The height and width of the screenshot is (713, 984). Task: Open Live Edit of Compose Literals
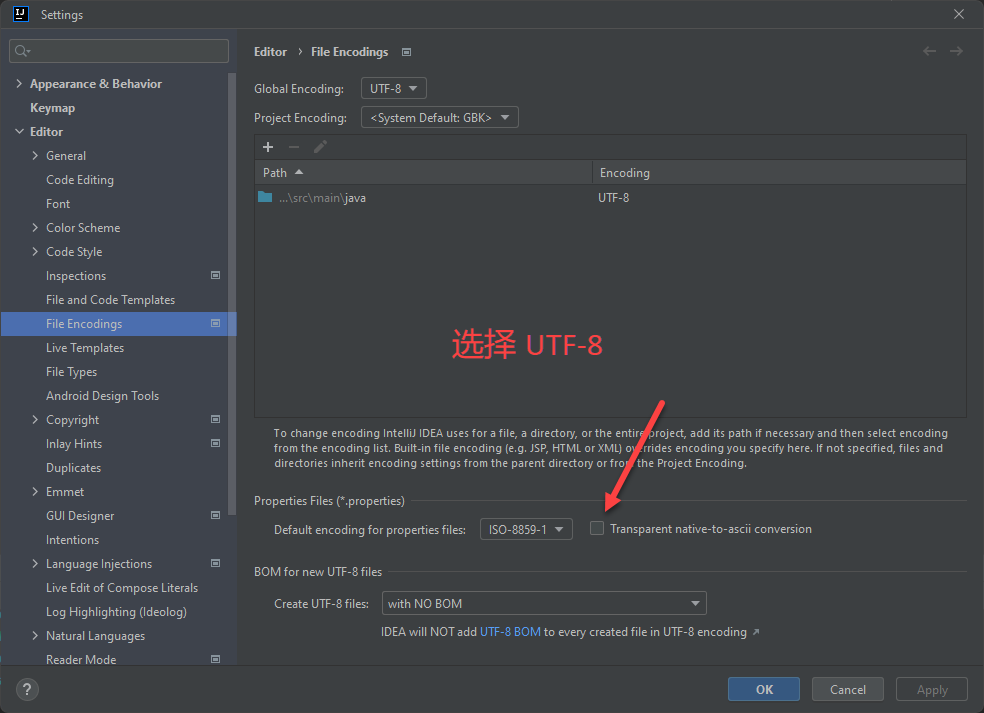tap(122, 587)
